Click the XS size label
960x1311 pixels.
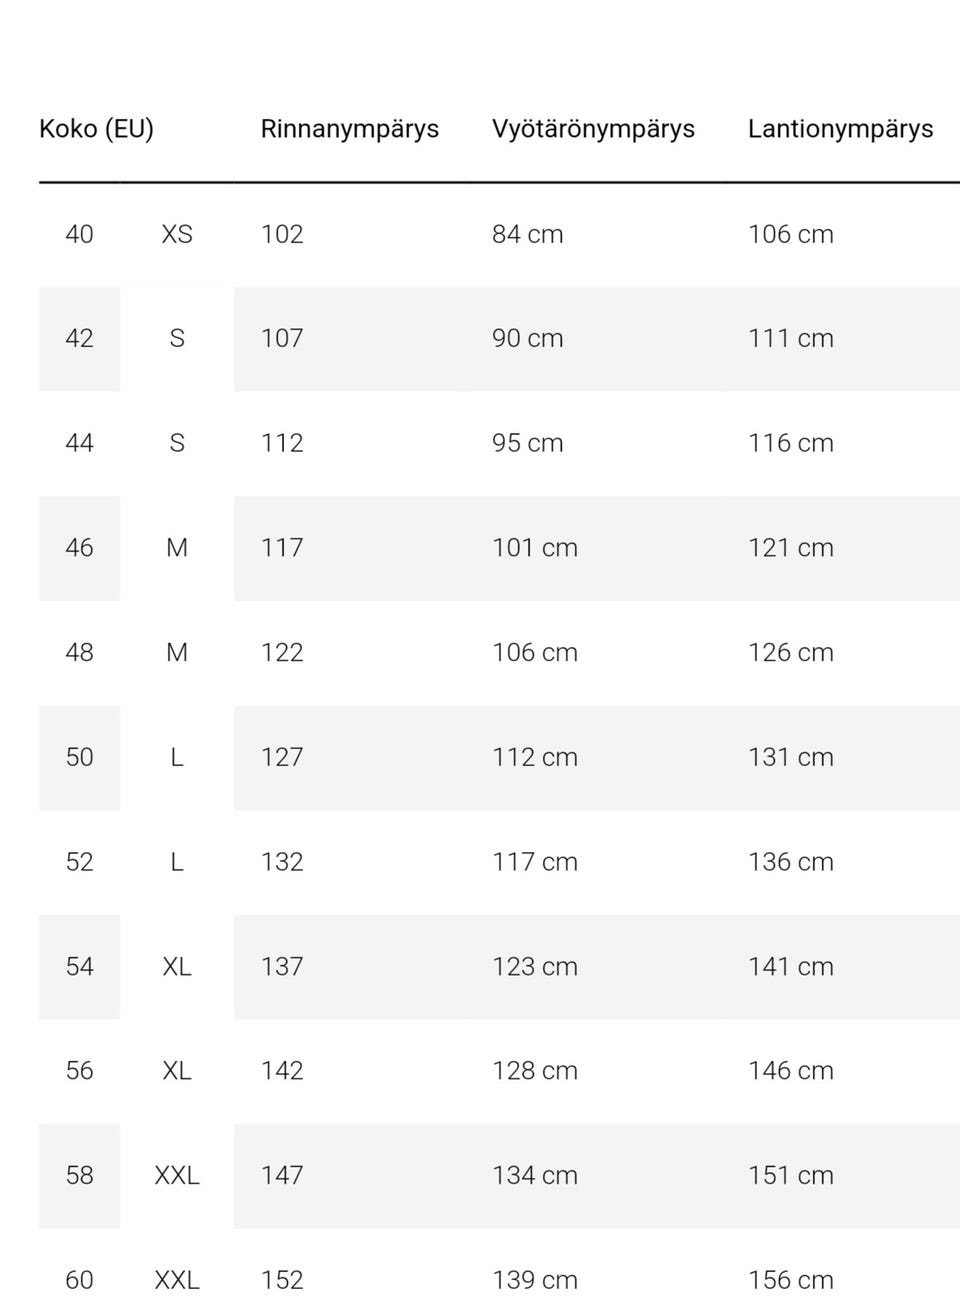click(x=177, y=234)
